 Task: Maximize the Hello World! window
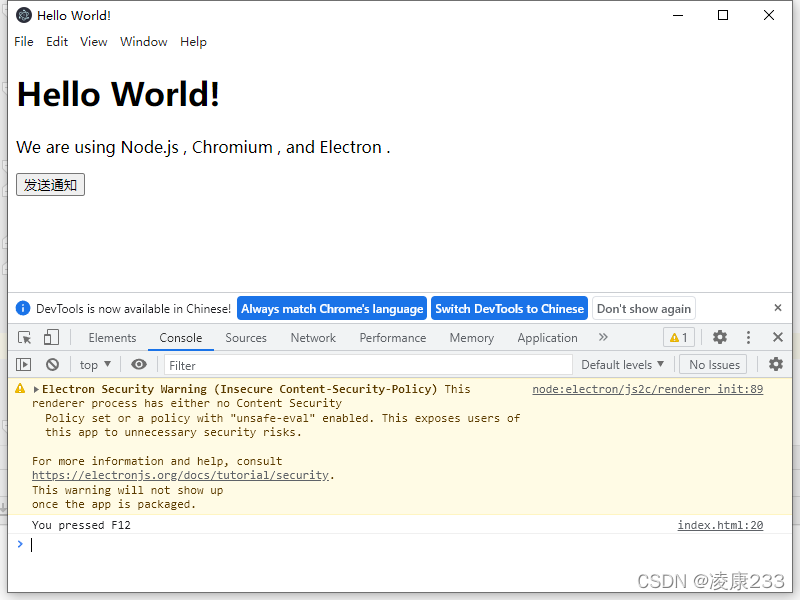(723, 15)
